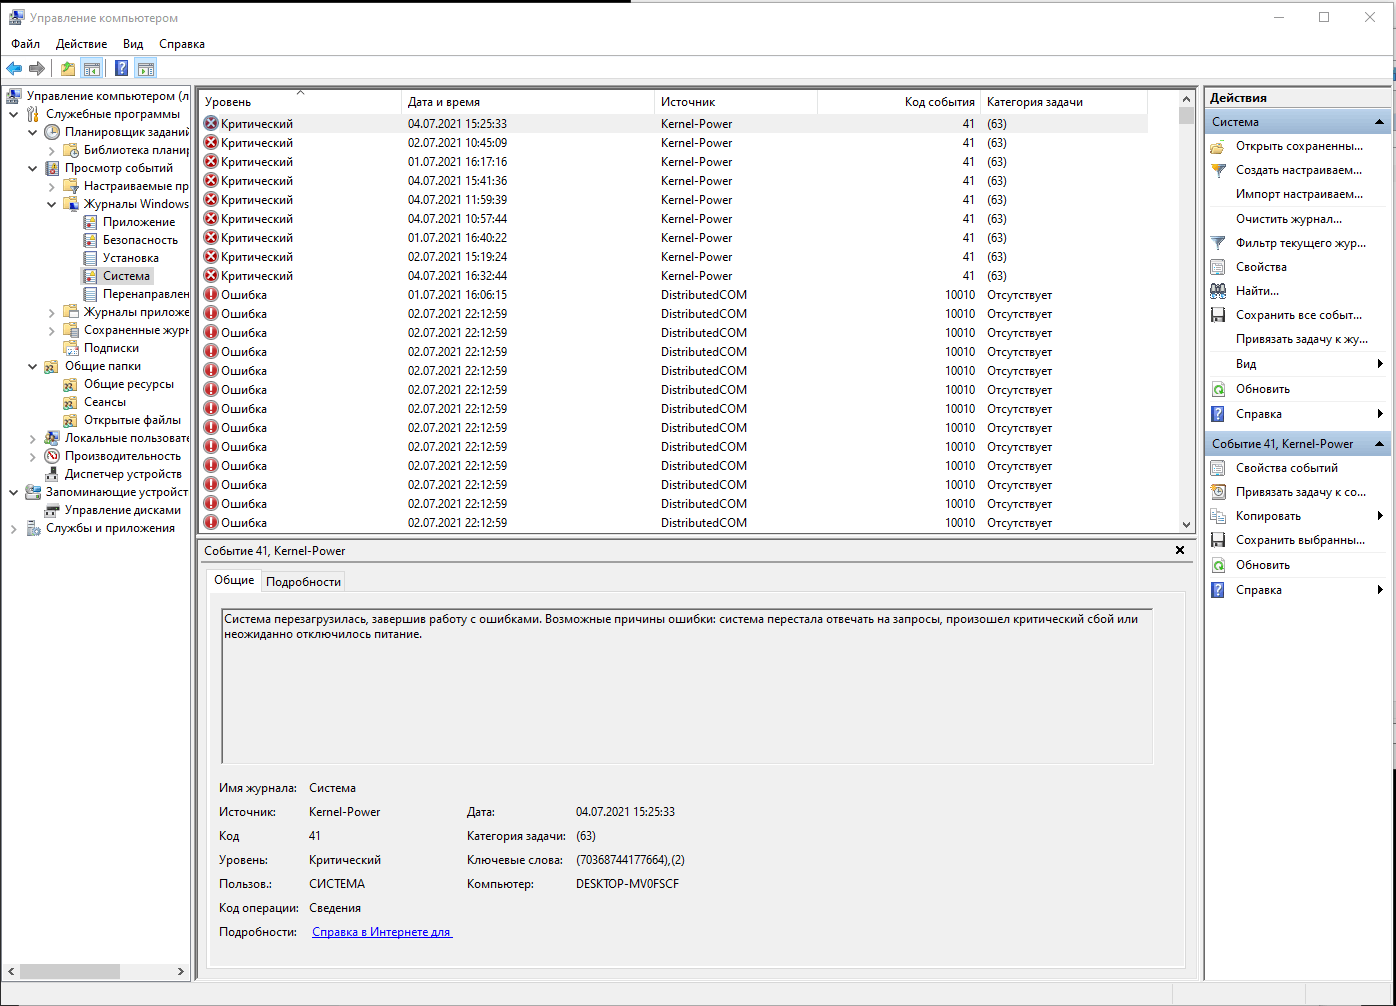Open the Вид menu in menu bar
This screenshot has width=1396, height=1006.
point(133,44)
